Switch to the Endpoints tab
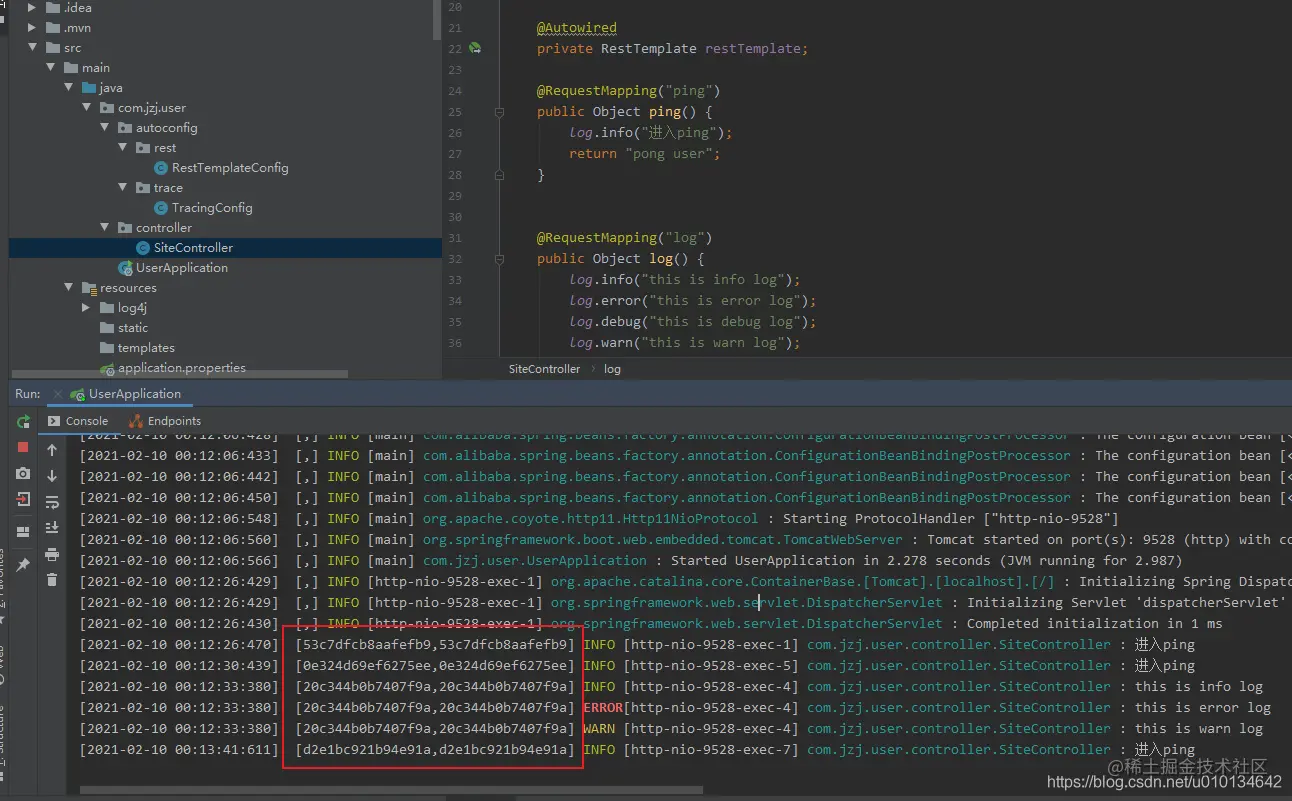The image size is (1292, 801). pyautogui.click(x=165, y=421)
